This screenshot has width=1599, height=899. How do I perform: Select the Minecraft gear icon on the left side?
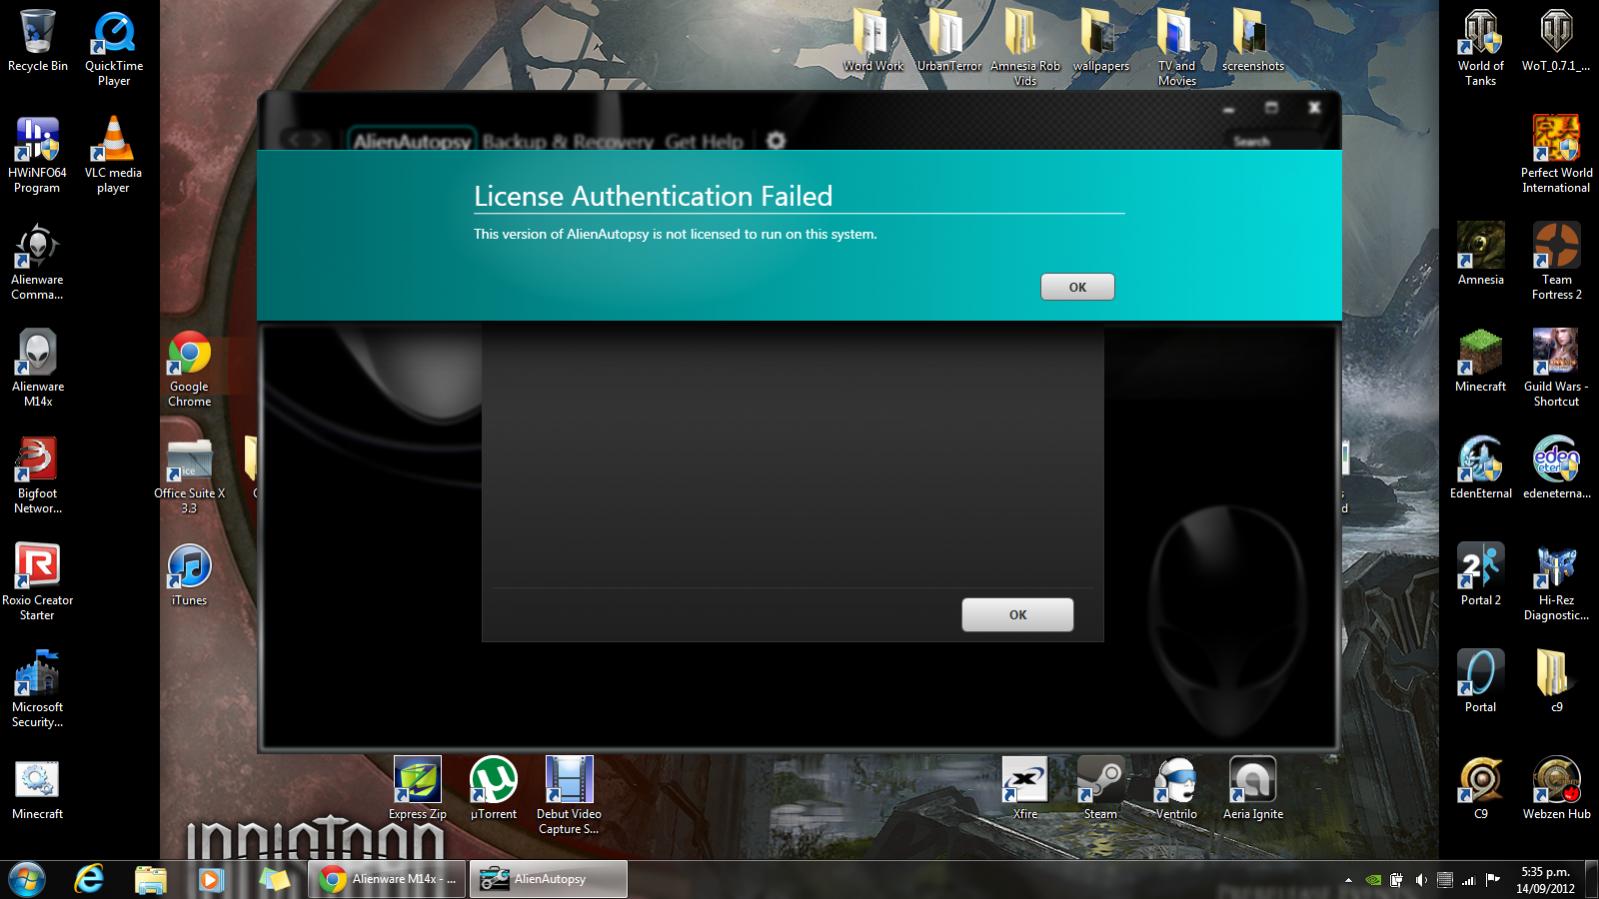click(x=37, y=791)
